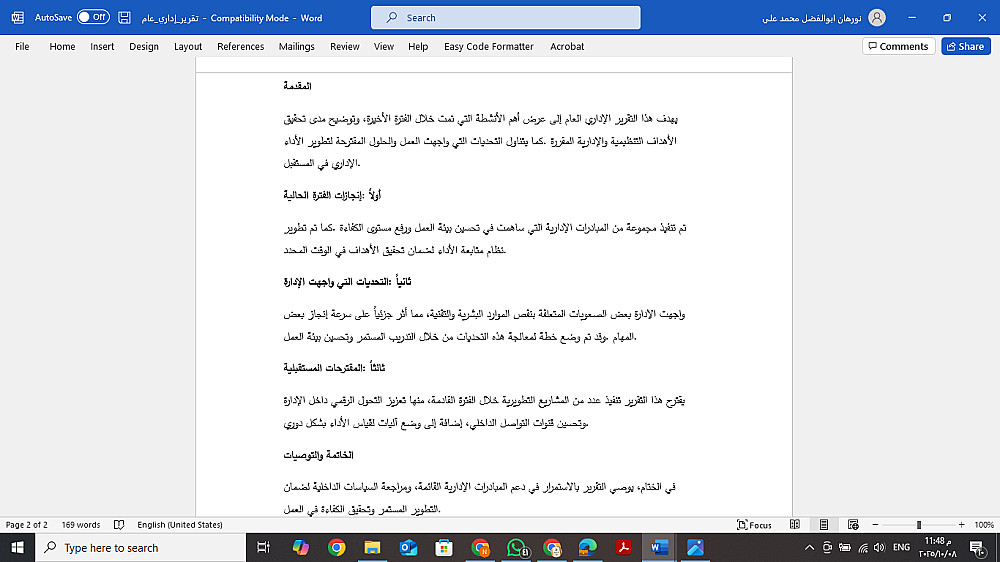1000x562 pixels.
Task: Open the Acrobat tab
Action: point(568,47)
